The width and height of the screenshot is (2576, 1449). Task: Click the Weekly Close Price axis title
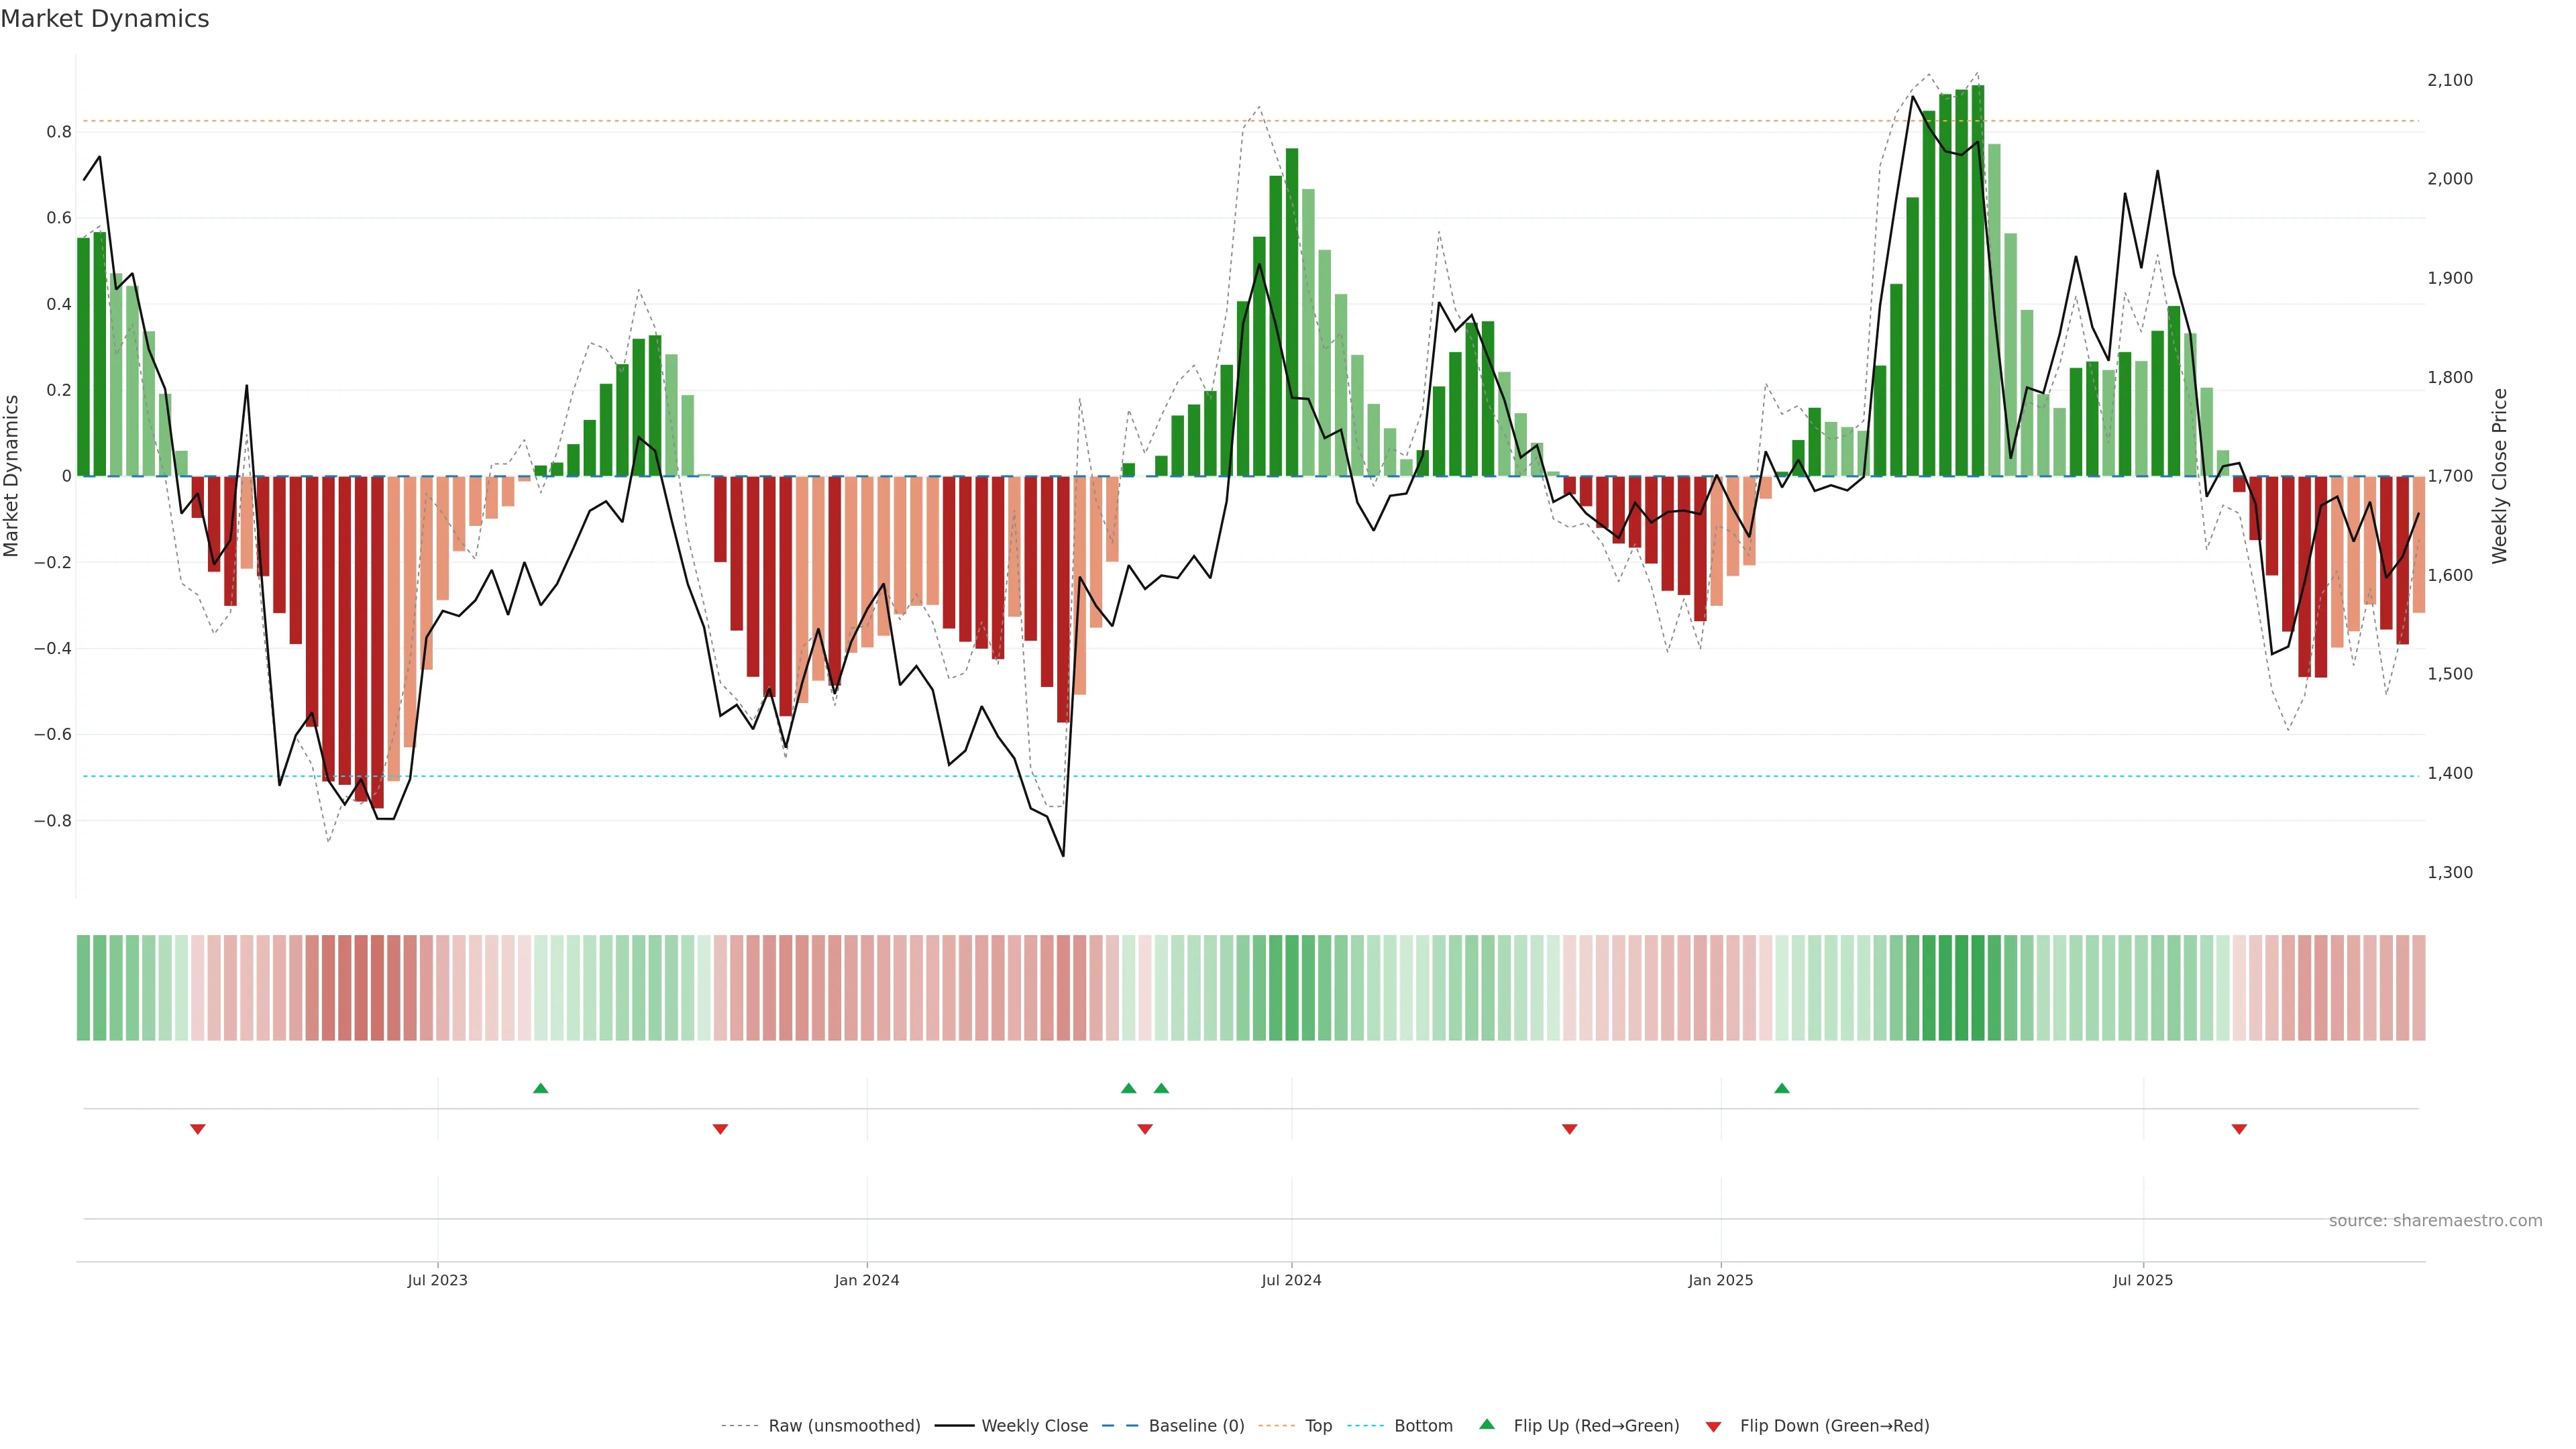[x=2500, y=476]
